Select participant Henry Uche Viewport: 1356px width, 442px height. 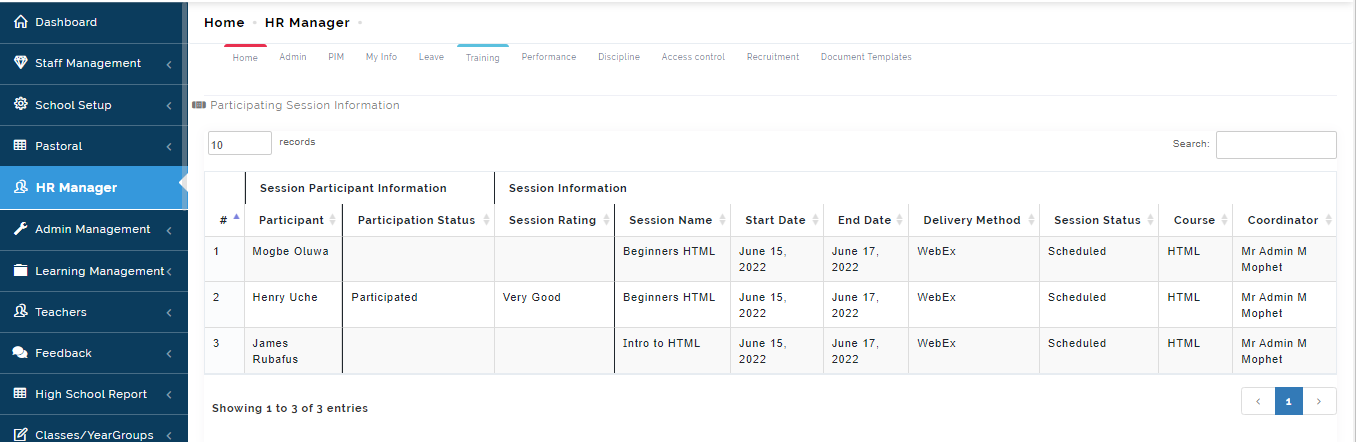coord(285,297)
